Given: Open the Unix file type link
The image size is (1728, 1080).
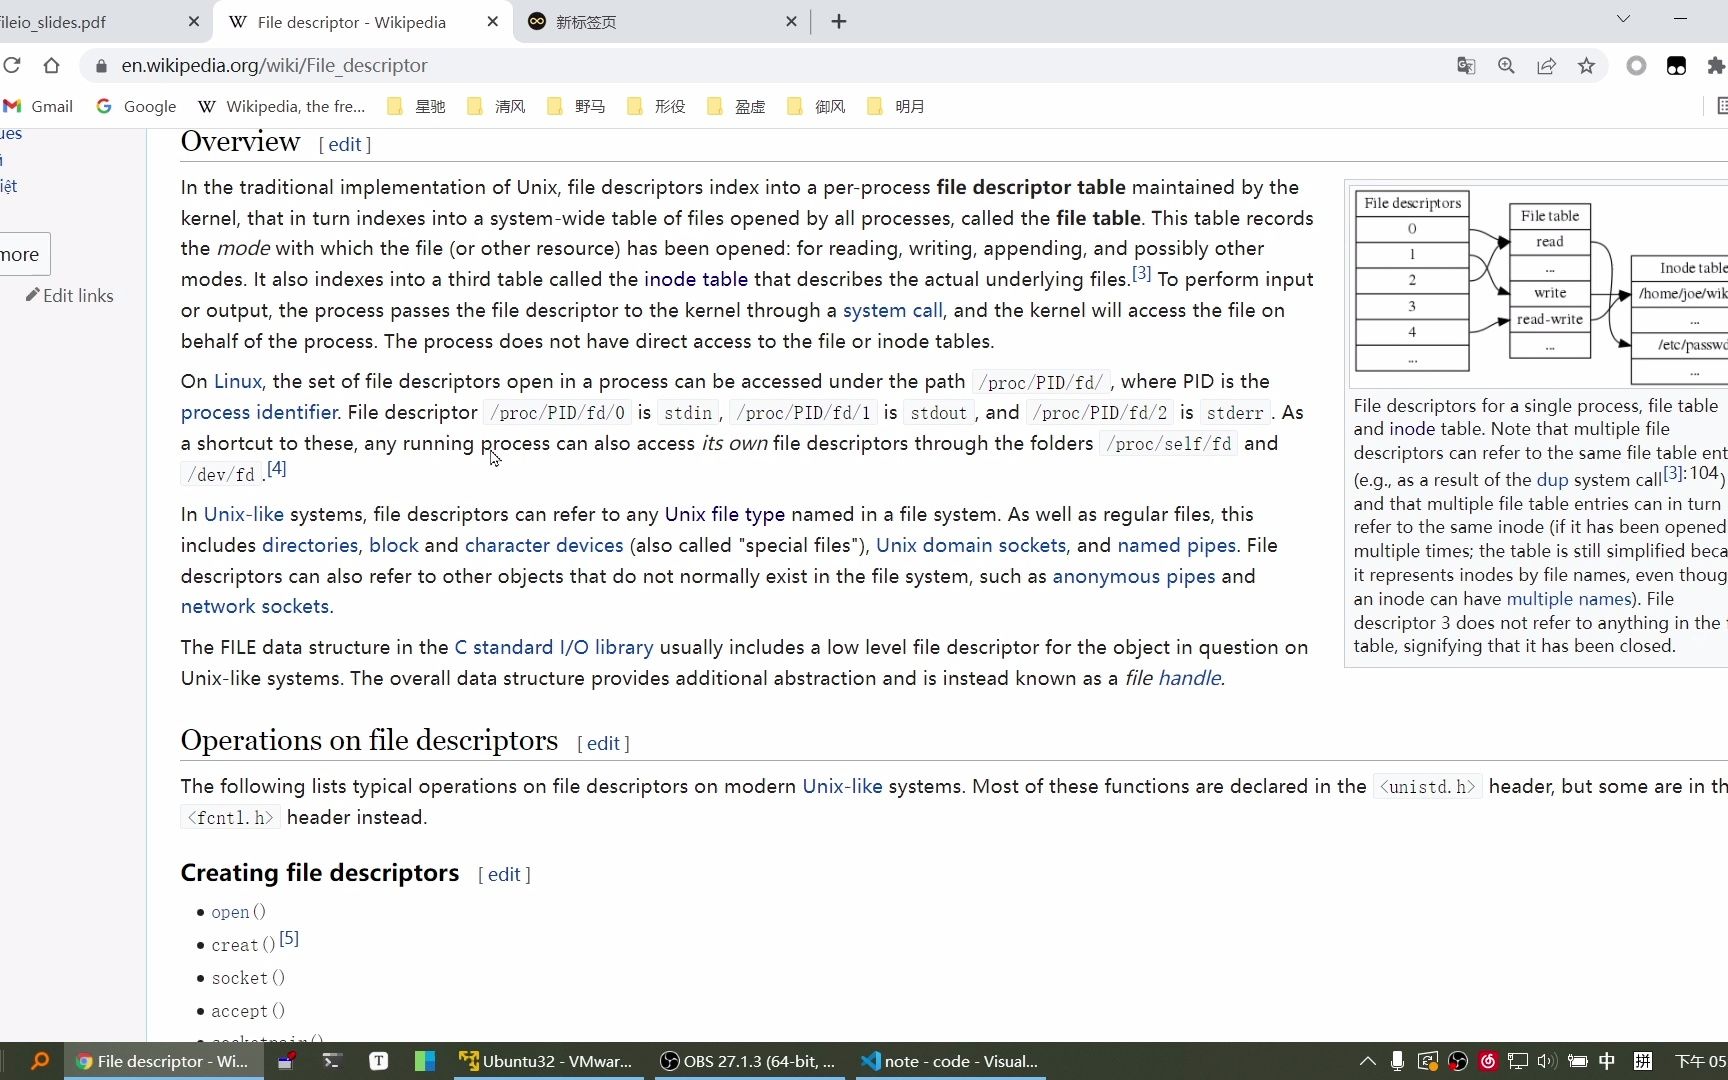Looking at the screenshot, I should (725, 514).
